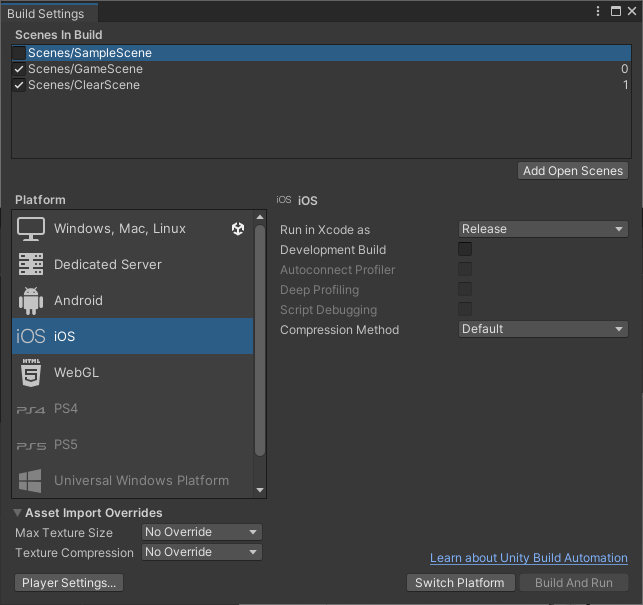Click the platform list scrollbar thumb
The image size is (643, 605).
point(260,340)
